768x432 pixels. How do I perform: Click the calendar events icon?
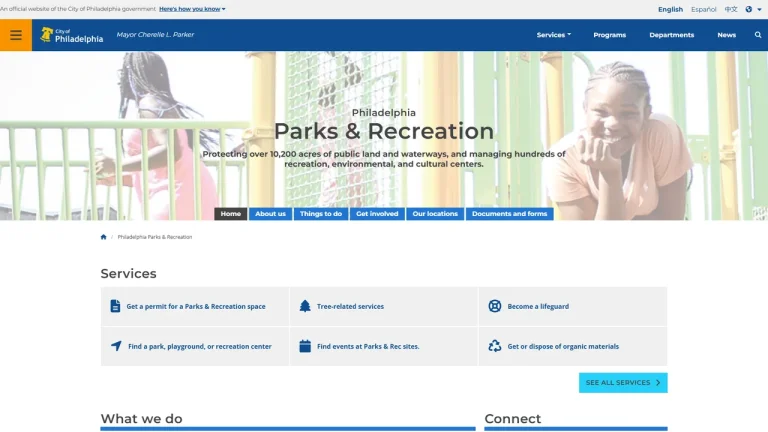(x=305, y=346)
